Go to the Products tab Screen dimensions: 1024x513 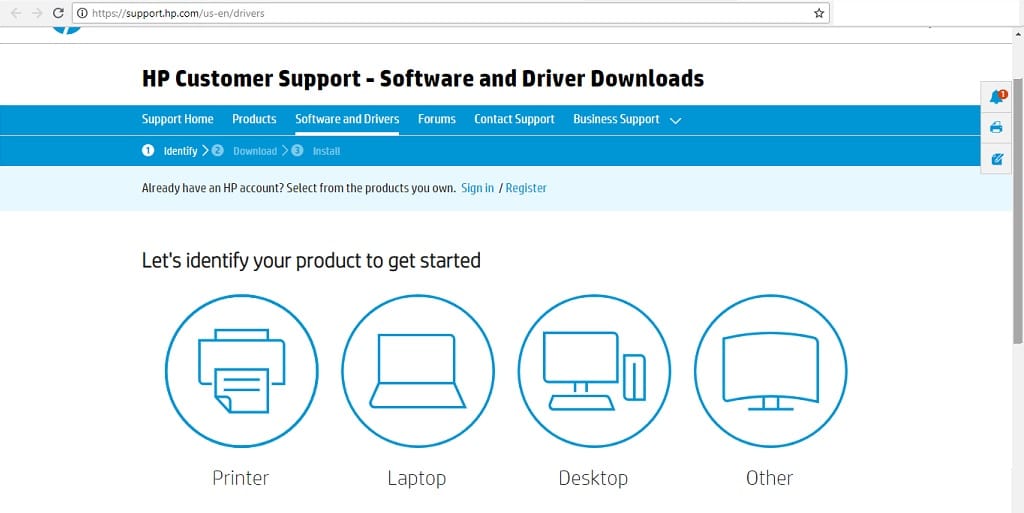(x=254, y=119)
